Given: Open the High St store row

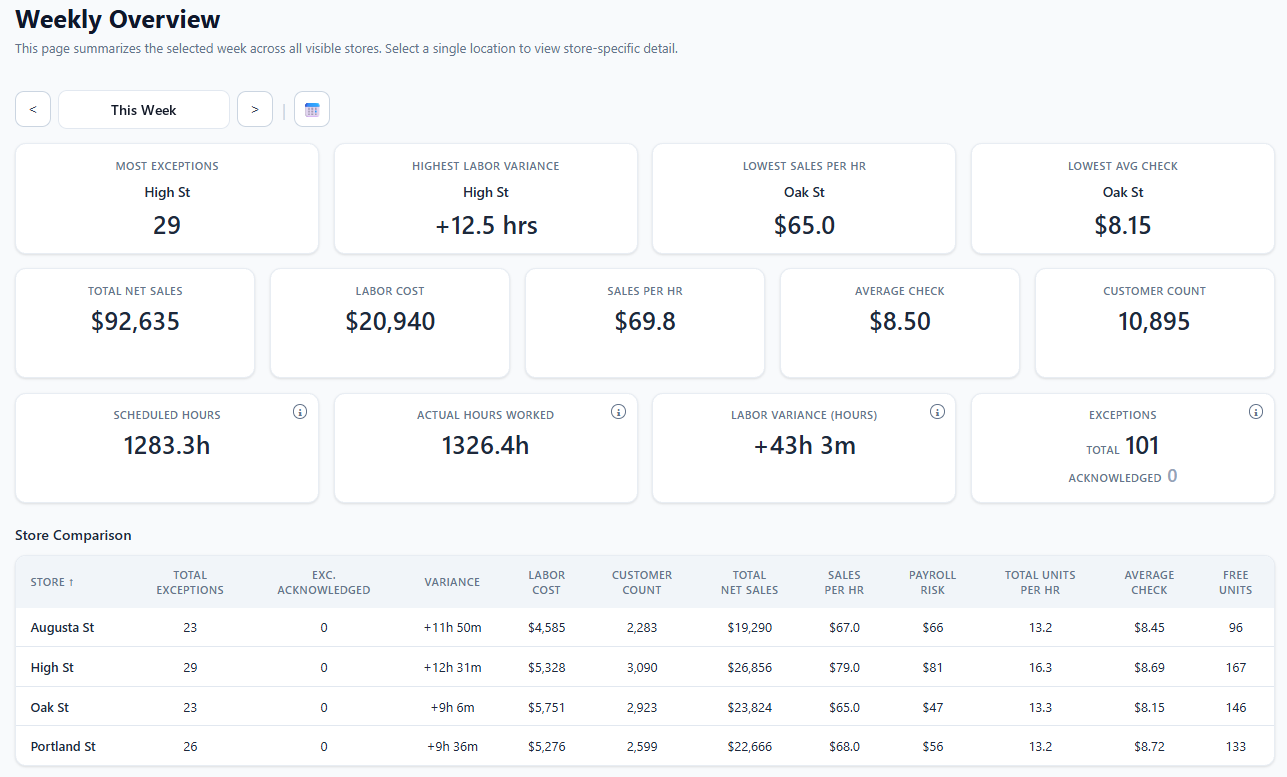Looking at the screenshot, I should click(x=645, y=667).
